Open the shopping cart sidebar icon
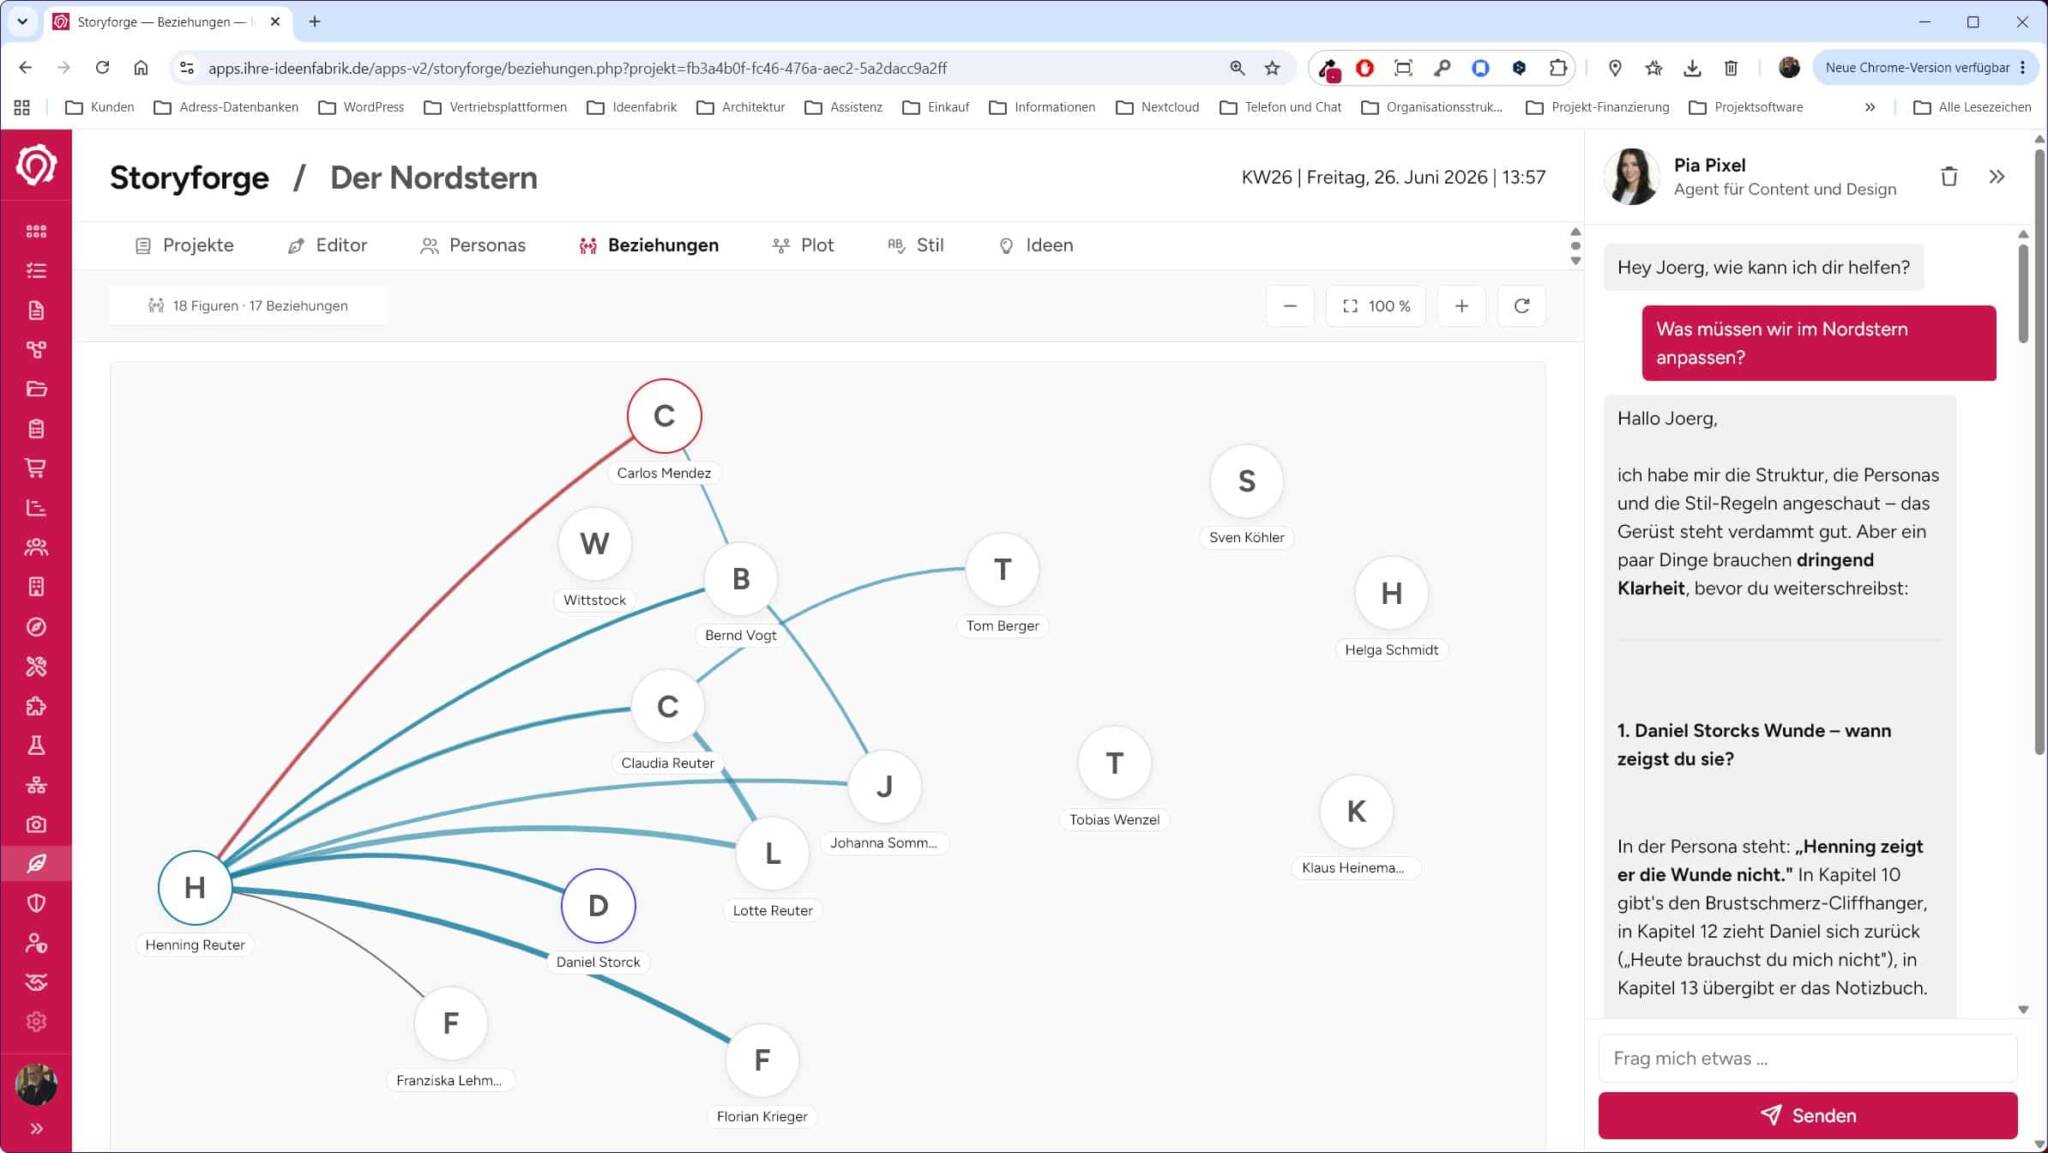2048x1153 pixels. click(36, 468)
